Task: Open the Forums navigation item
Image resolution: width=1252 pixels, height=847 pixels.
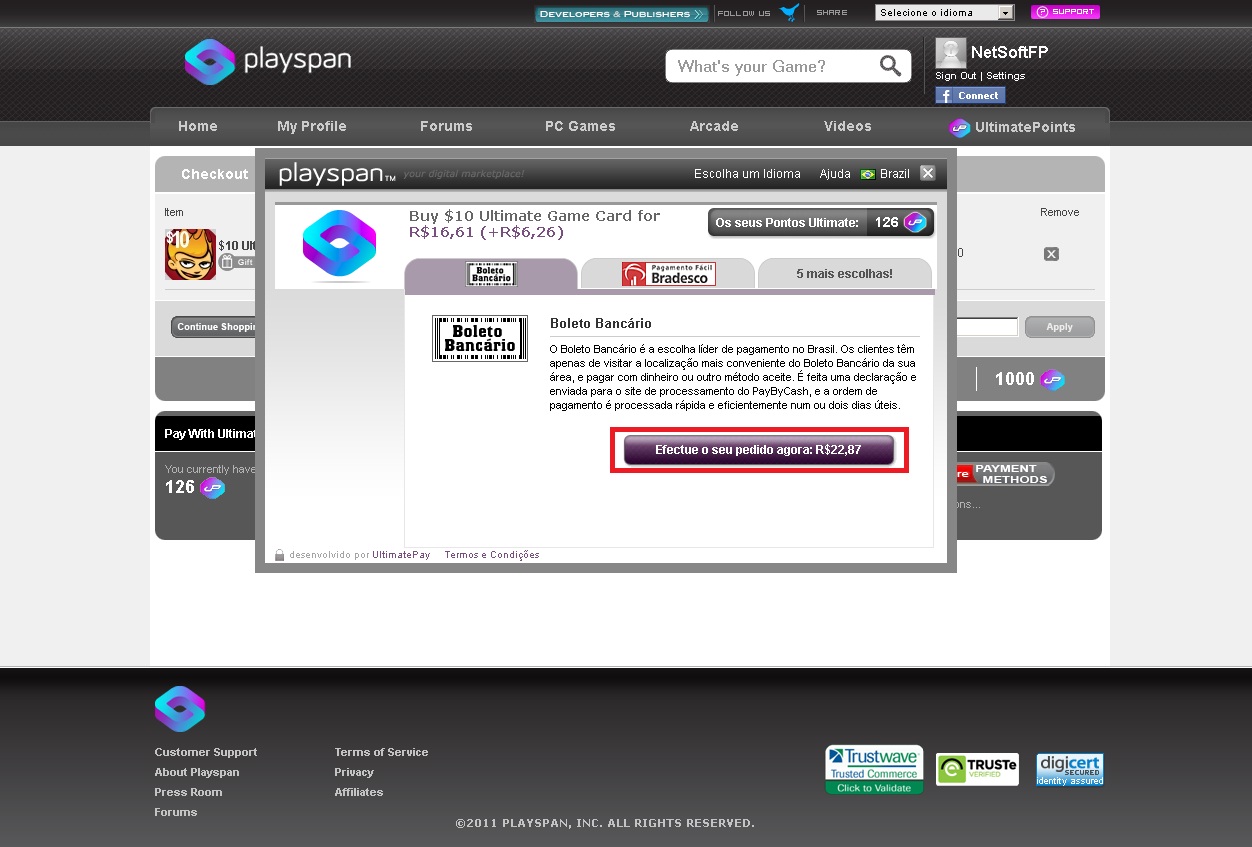Action: point(446,126)
